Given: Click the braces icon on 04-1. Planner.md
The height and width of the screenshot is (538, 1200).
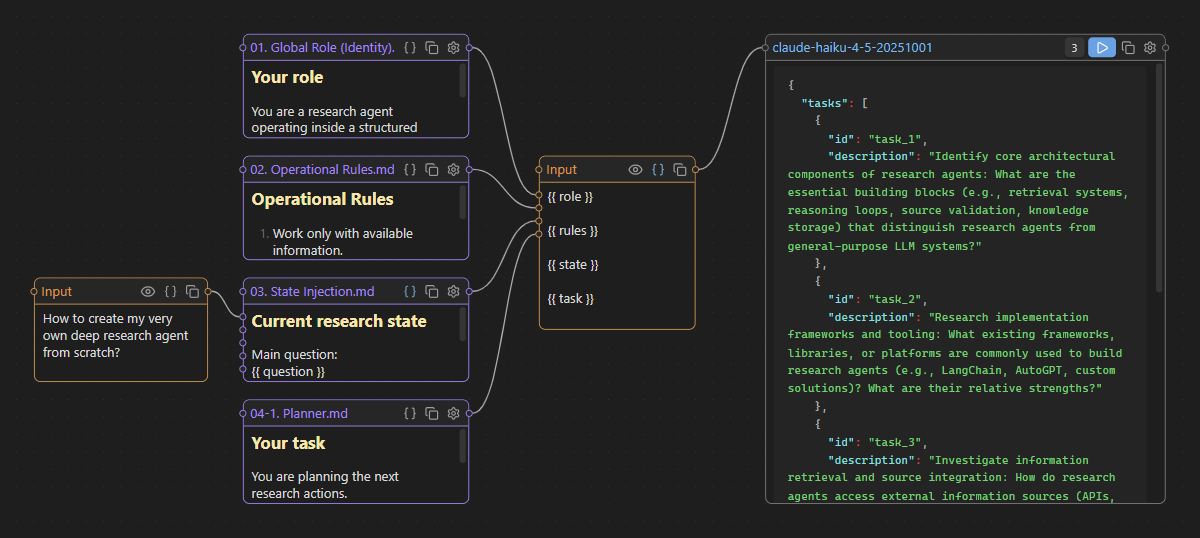Looking at the screenshot, I should point(410,413).
